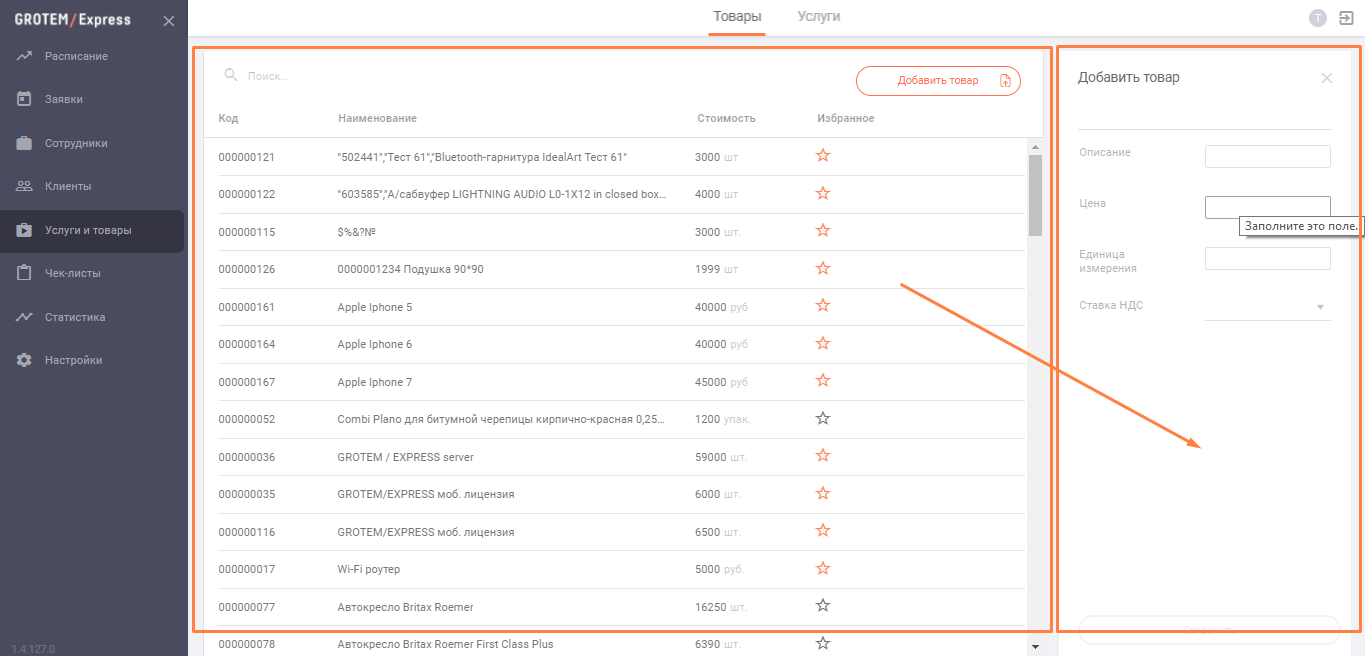Click the logout icon in top right
Image resolution: width=1365 pixels, height=656 pixels.
click(x=1345, y=17)
